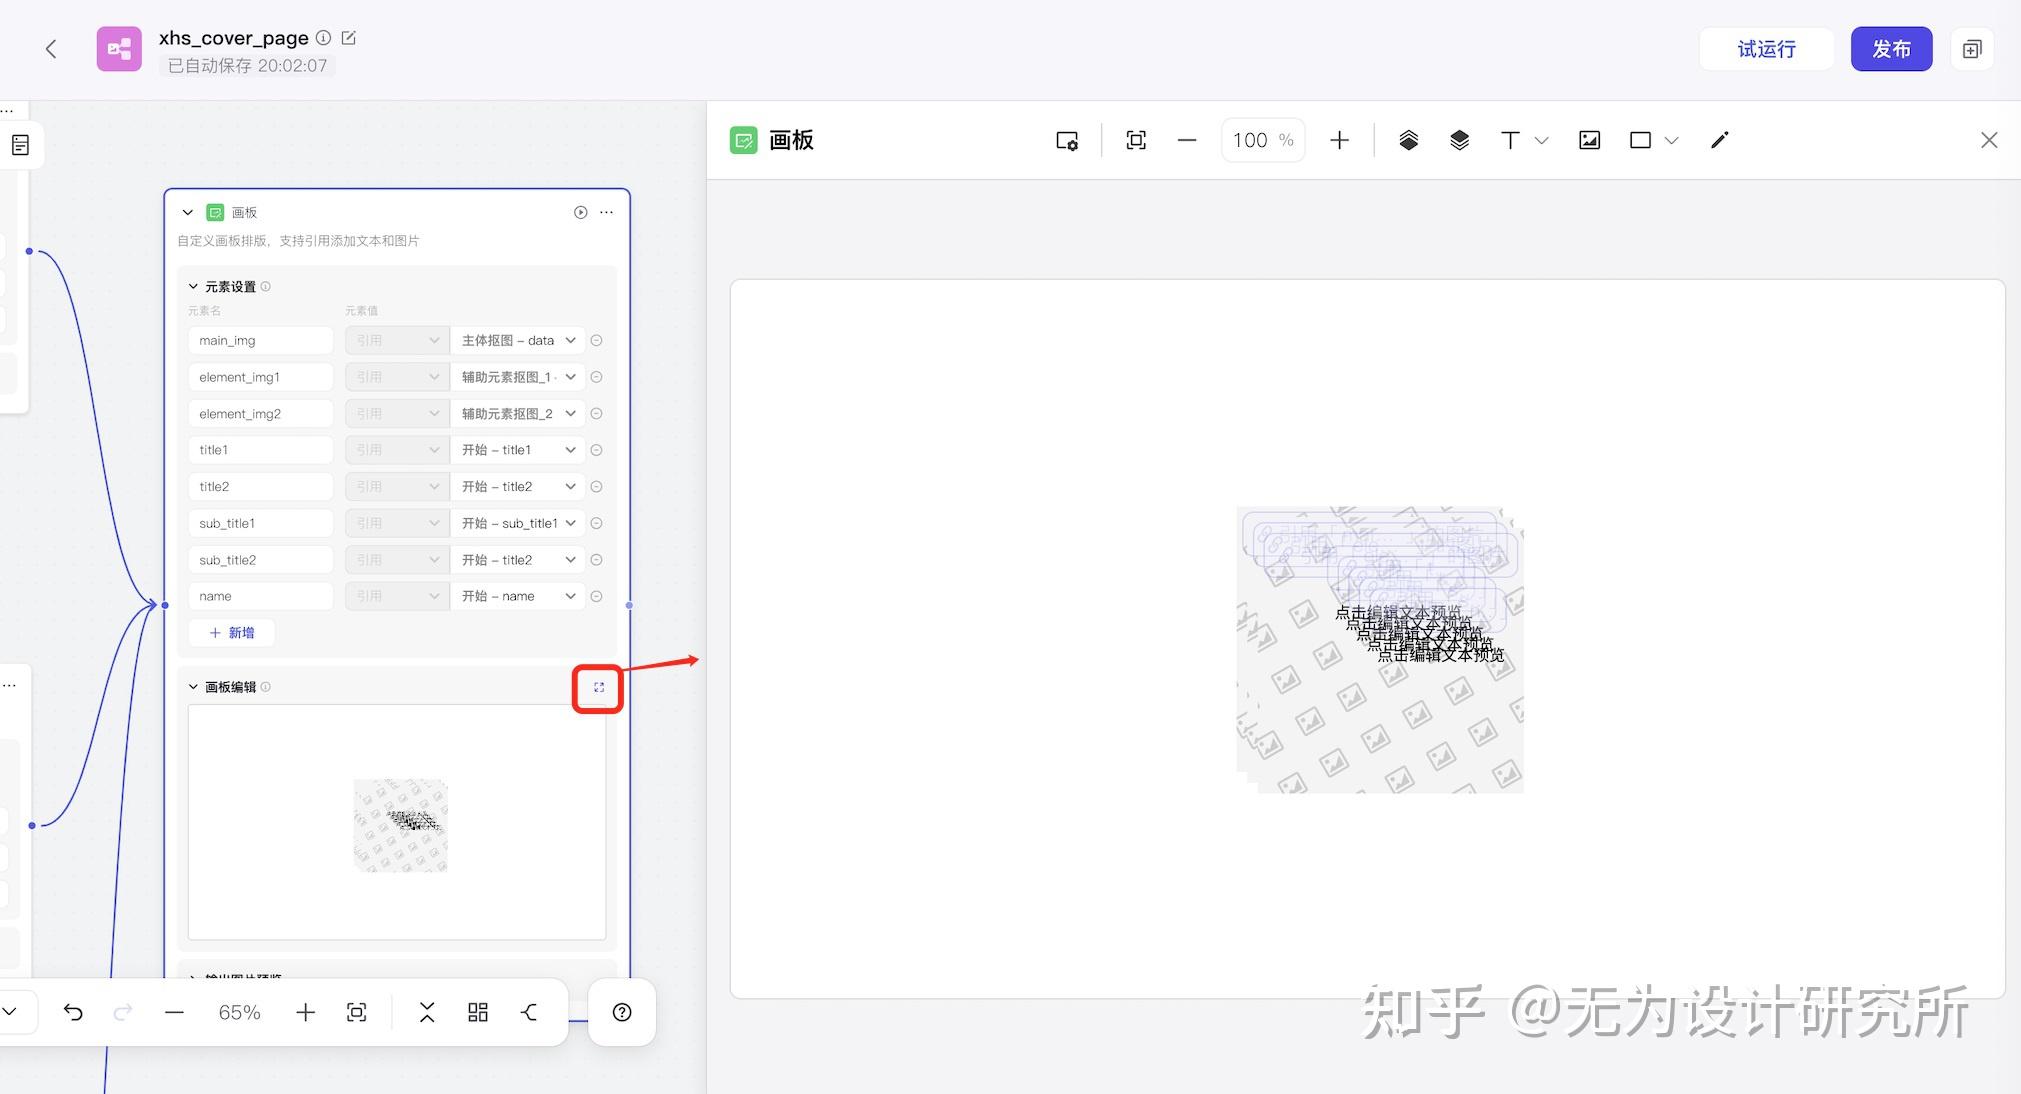
Task: Zoom in the canvas with plus button
Action: point(1339,141)
